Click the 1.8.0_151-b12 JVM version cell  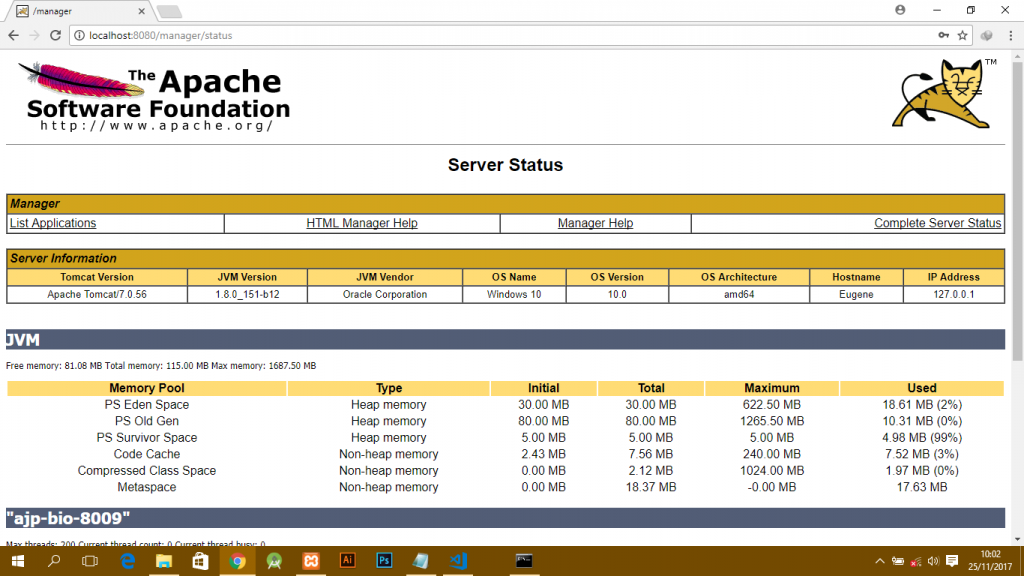pyautogui.click(x=247, y=295)
